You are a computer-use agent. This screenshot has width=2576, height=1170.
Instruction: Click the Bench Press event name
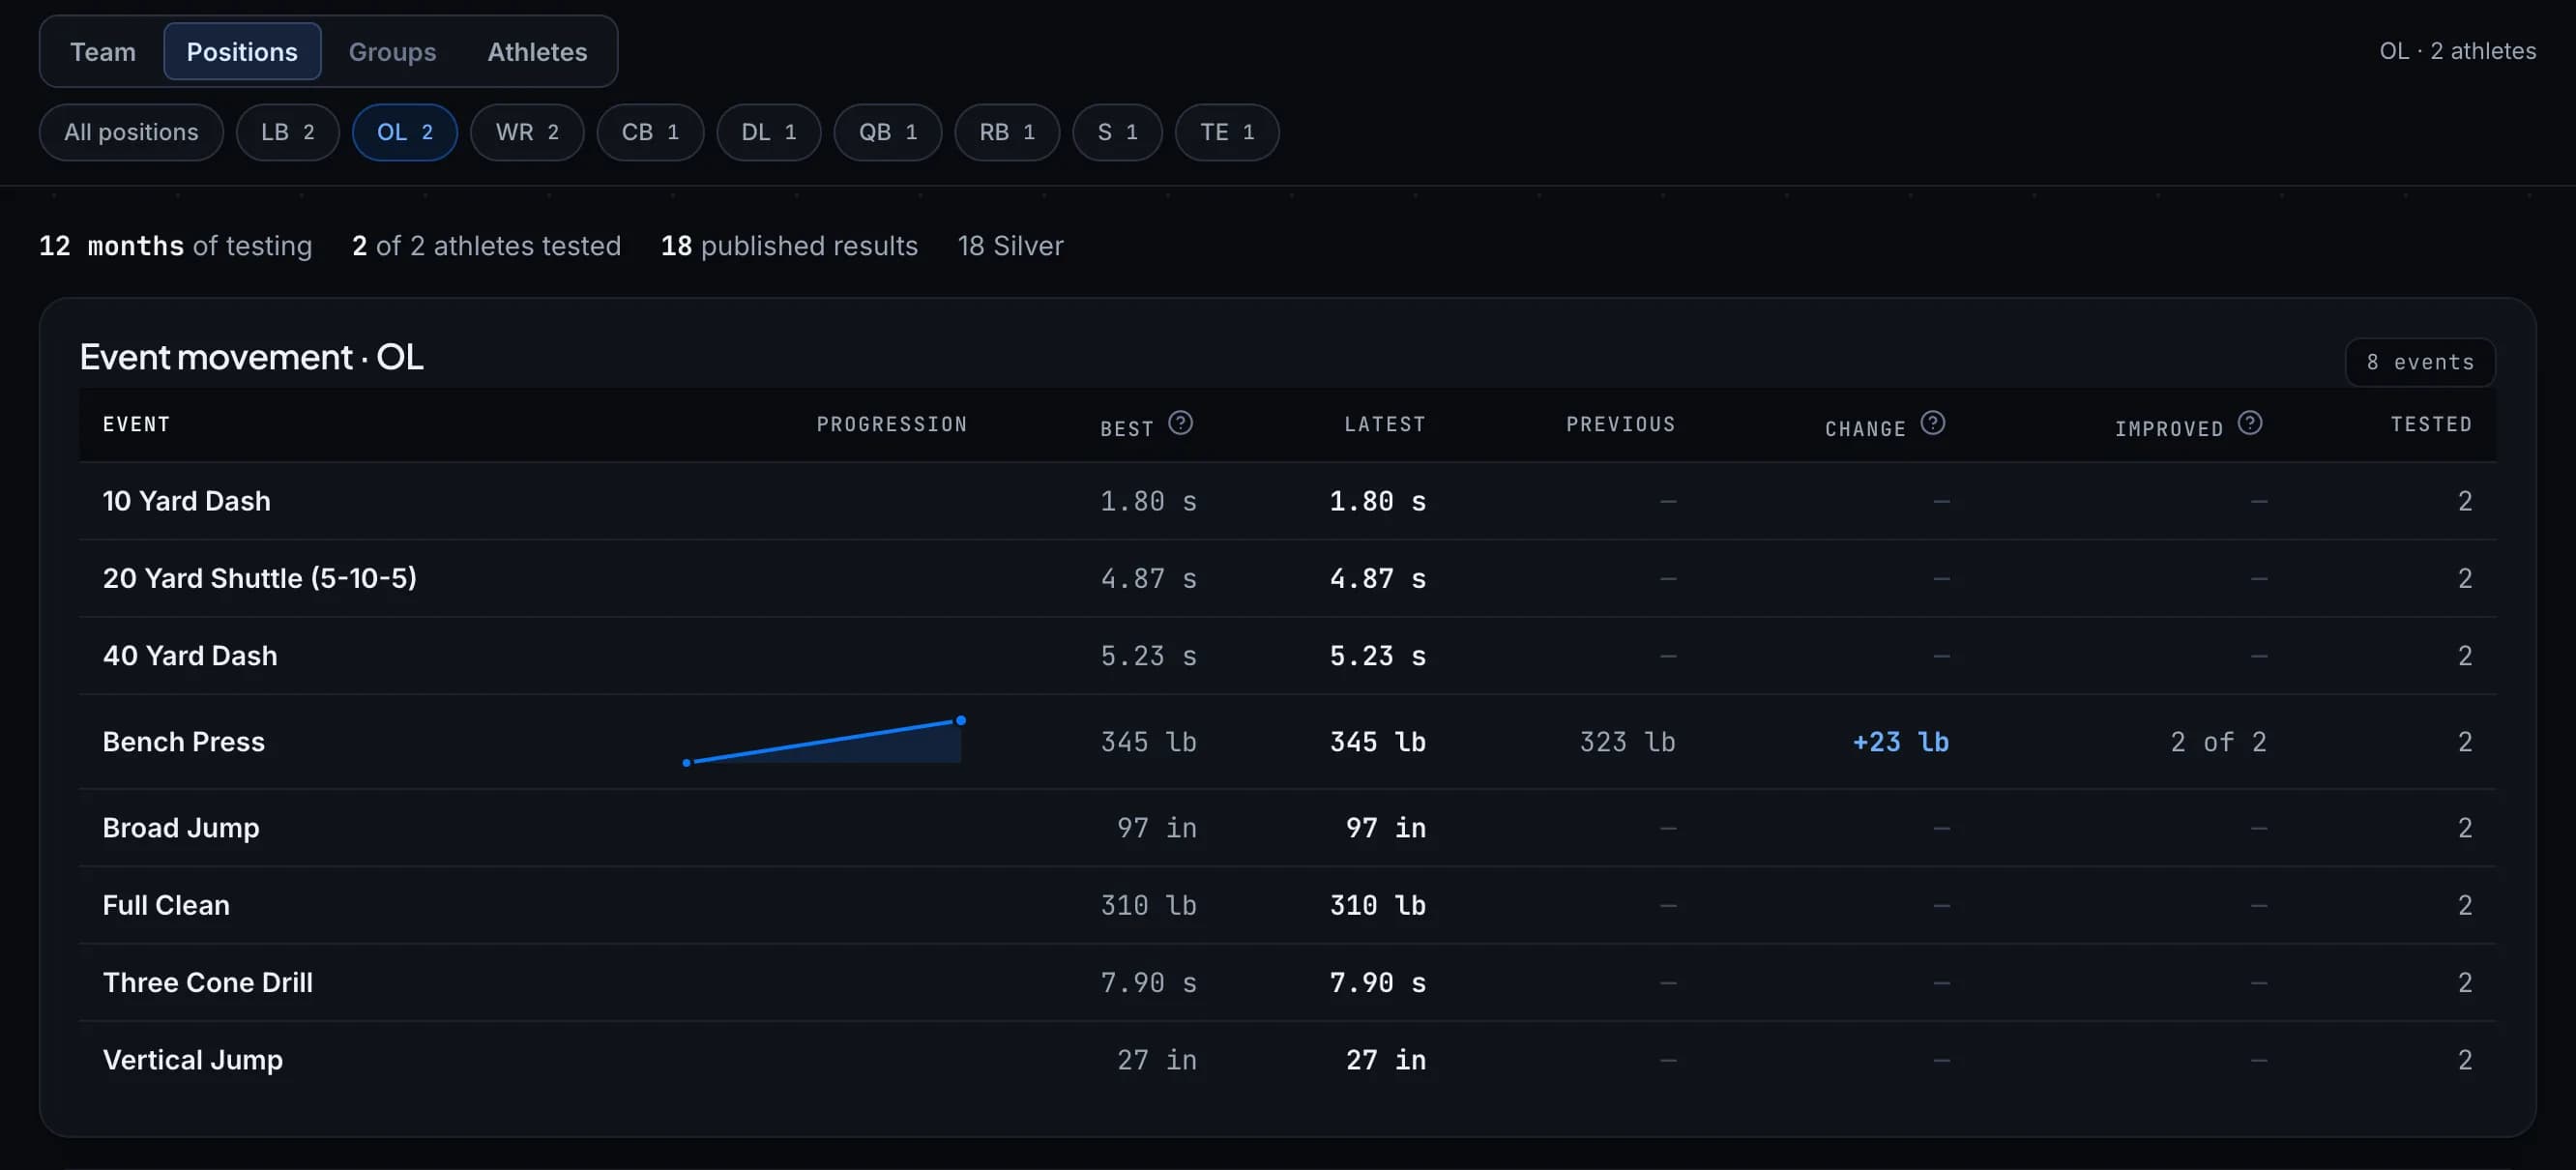pyautogui.click(x=184, y=742)
